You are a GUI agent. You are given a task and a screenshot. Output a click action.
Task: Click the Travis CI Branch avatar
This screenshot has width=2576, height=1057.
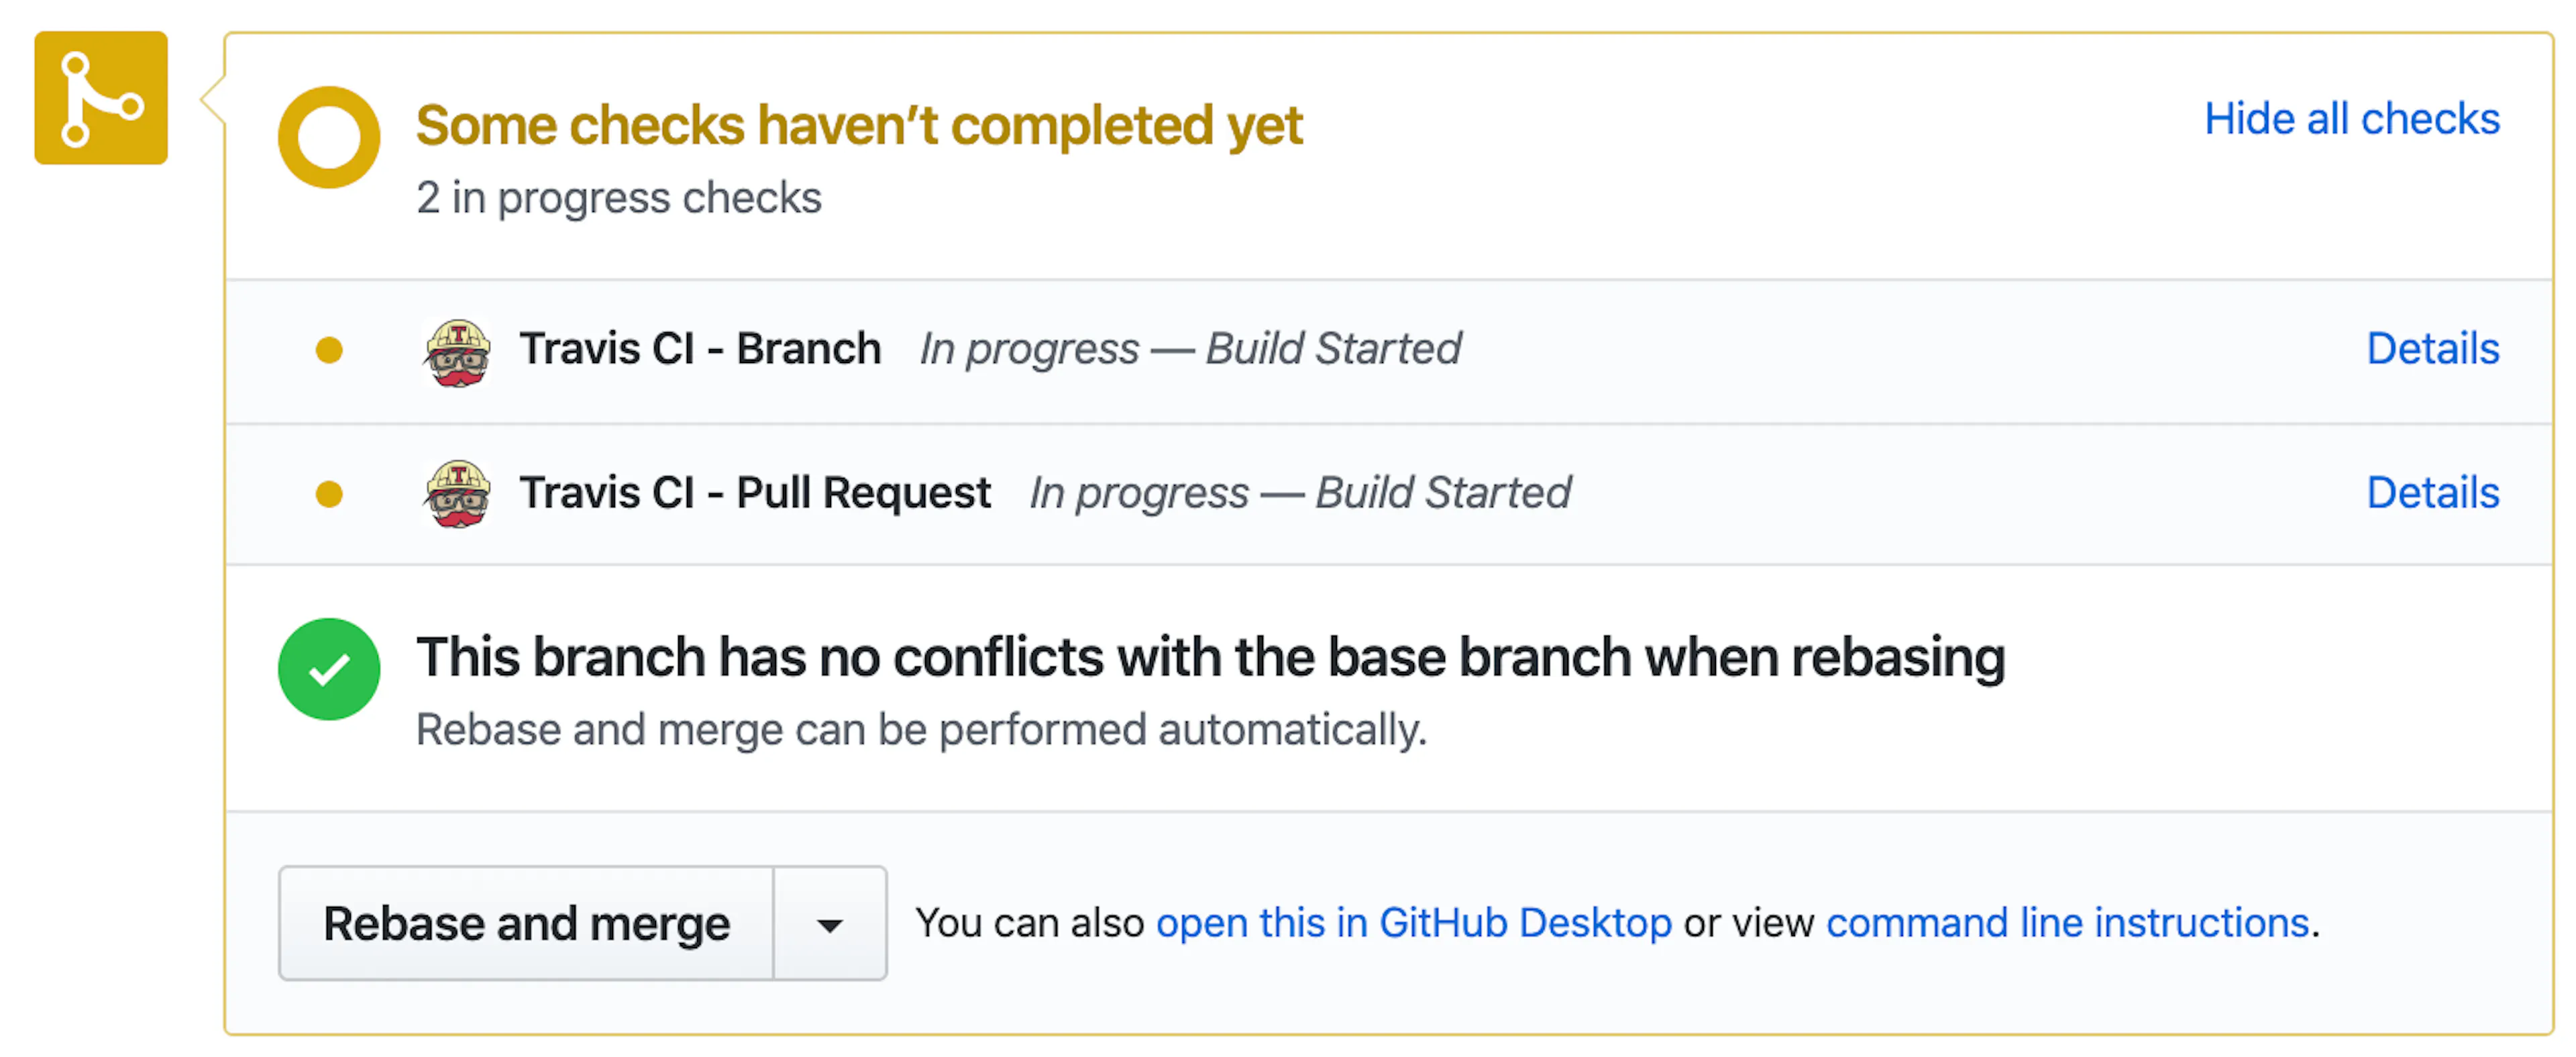pos(457,351)
